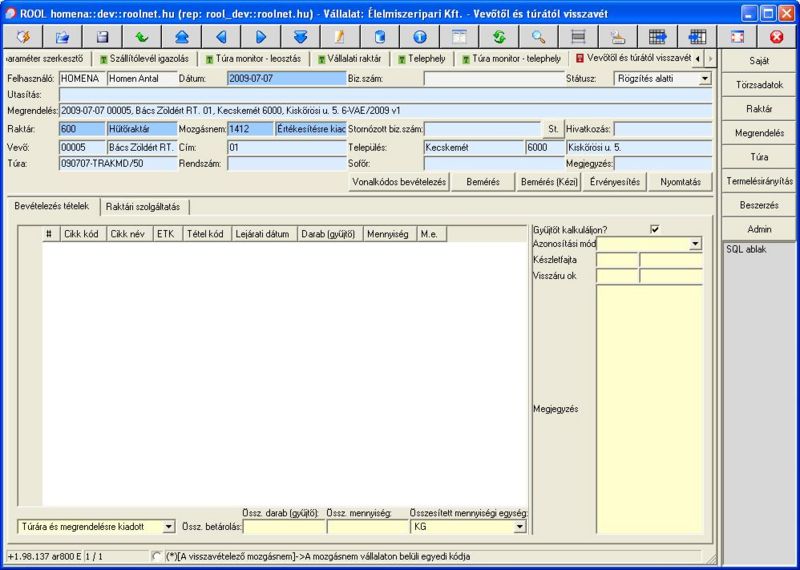The width and height of the screenshot is (800, 570).
Task: Go to next record with right arrow
Action: pos(261,37)
